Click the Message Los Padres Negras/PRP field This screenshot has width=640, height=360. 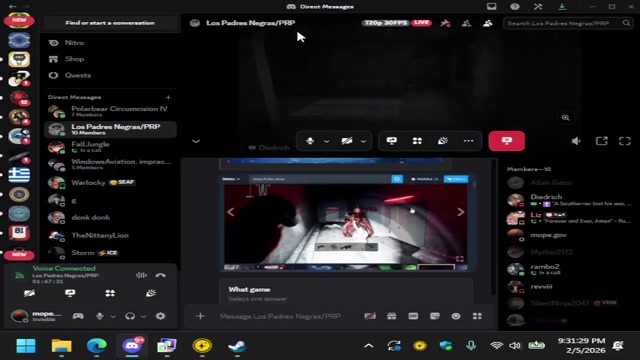coord(280,316)
